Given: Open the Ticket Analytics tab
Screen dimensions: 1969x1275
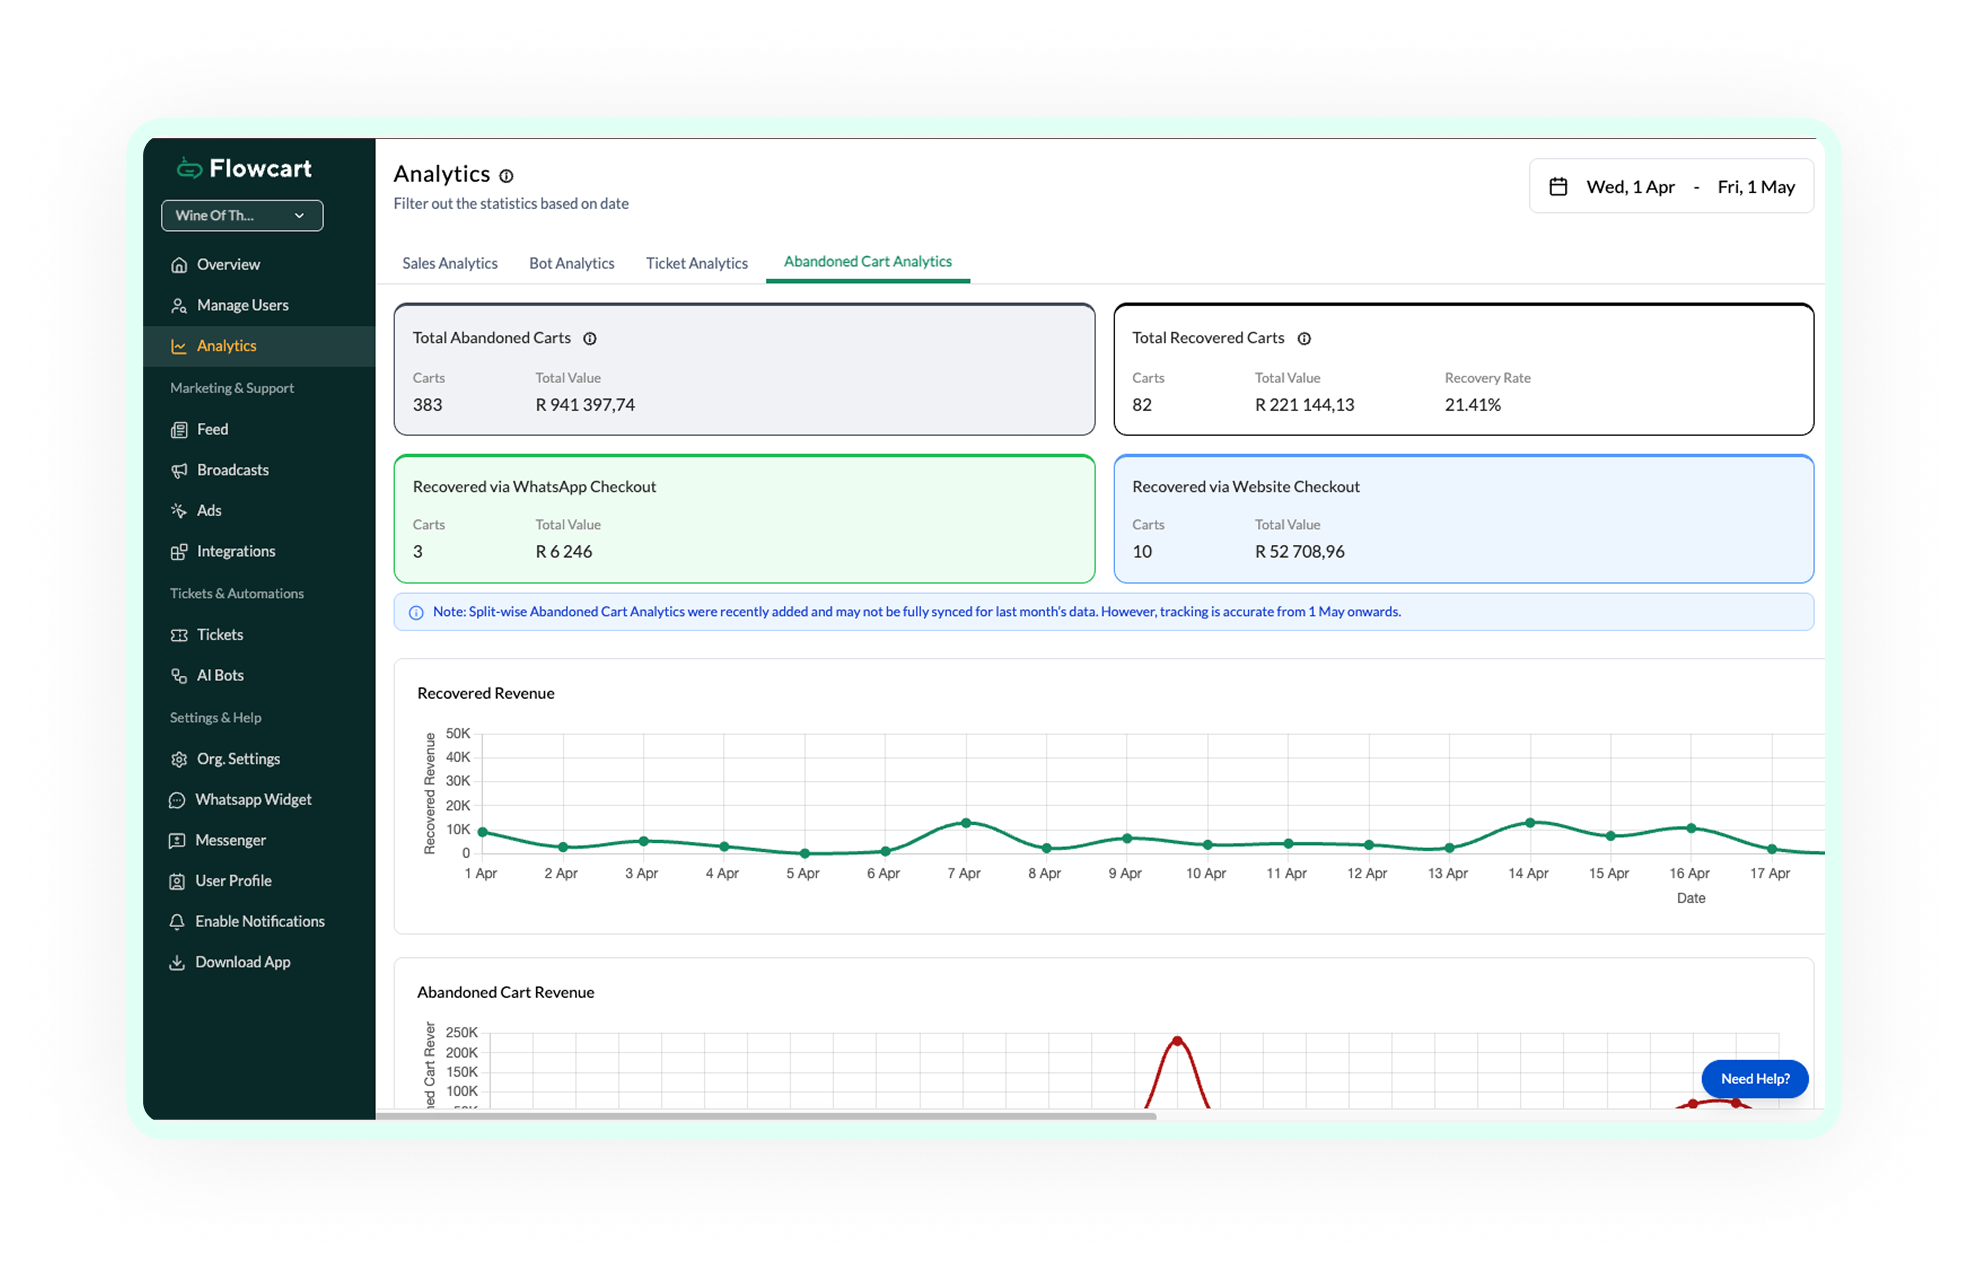Looking at the screenshot, I should [x=697, y=263].
